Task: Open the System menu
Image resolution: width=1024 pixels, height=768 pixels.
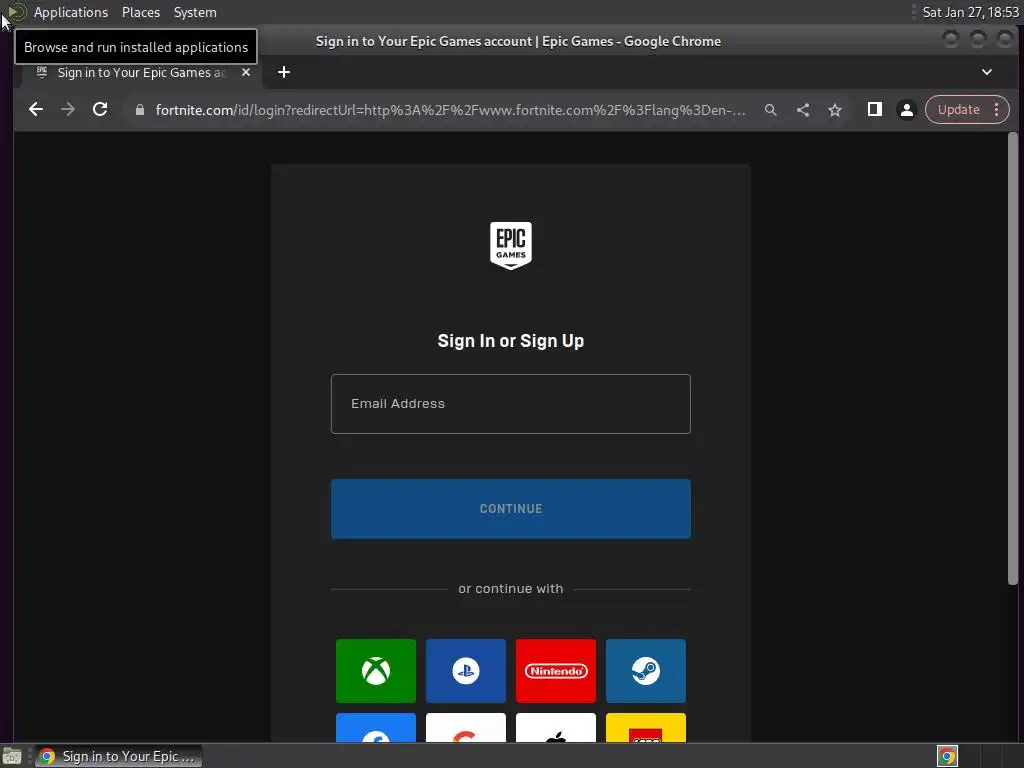Action: [195, 12]
